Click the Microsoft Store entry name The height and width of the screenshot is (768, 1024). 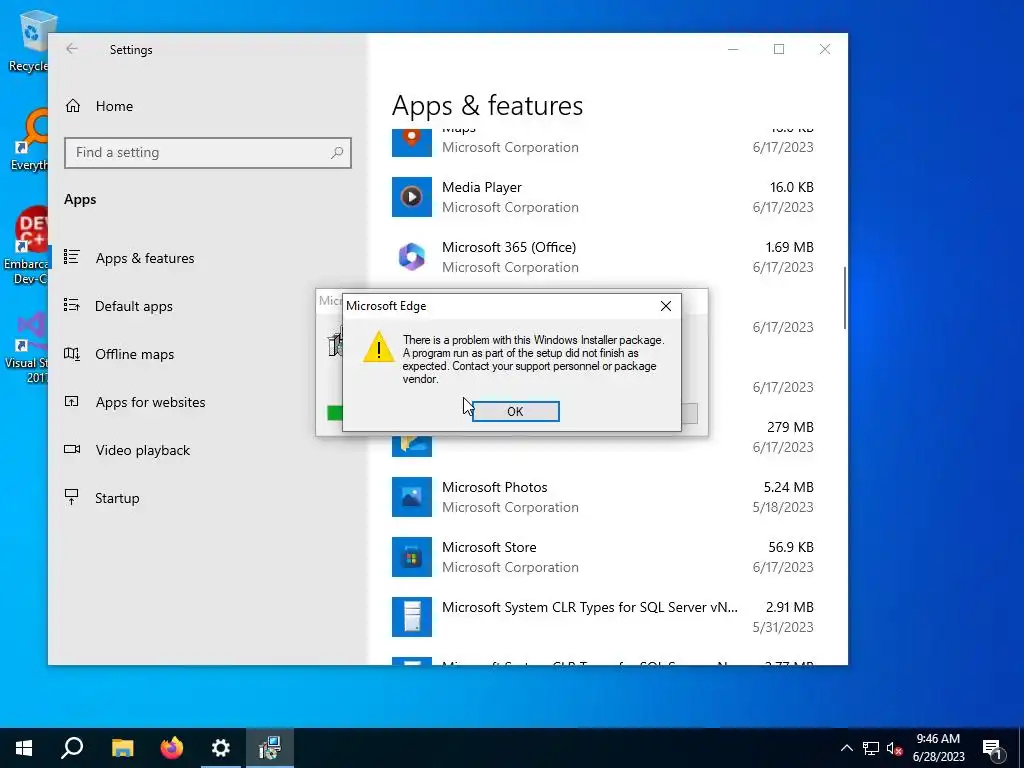click(x=489, y=547)
